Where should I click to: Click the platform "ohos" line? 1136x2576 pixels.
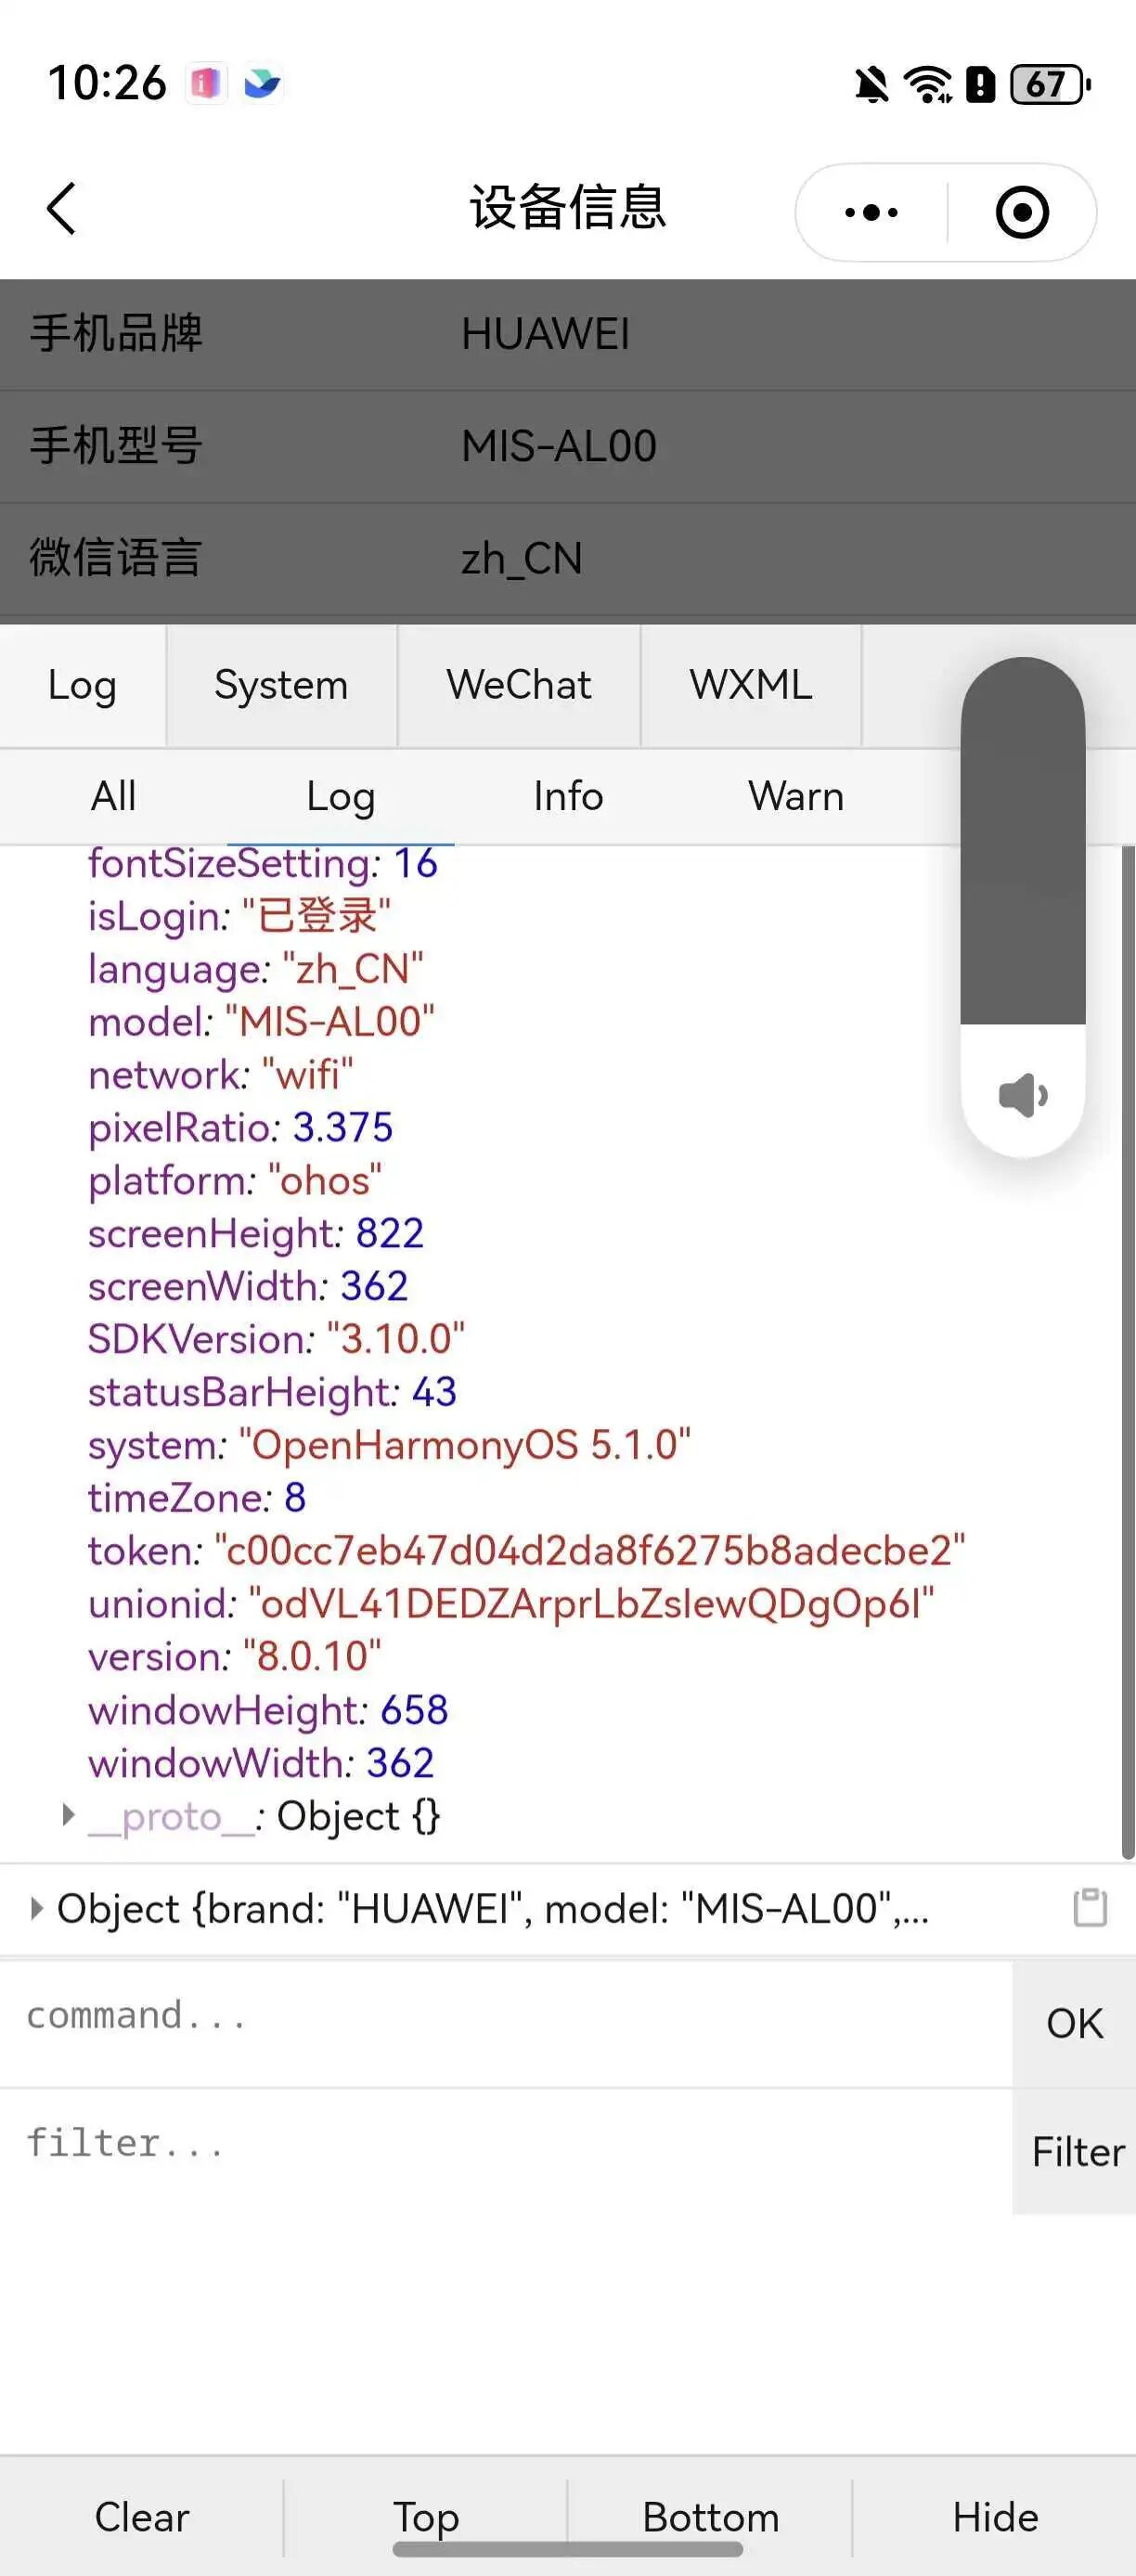point(235,1180)
